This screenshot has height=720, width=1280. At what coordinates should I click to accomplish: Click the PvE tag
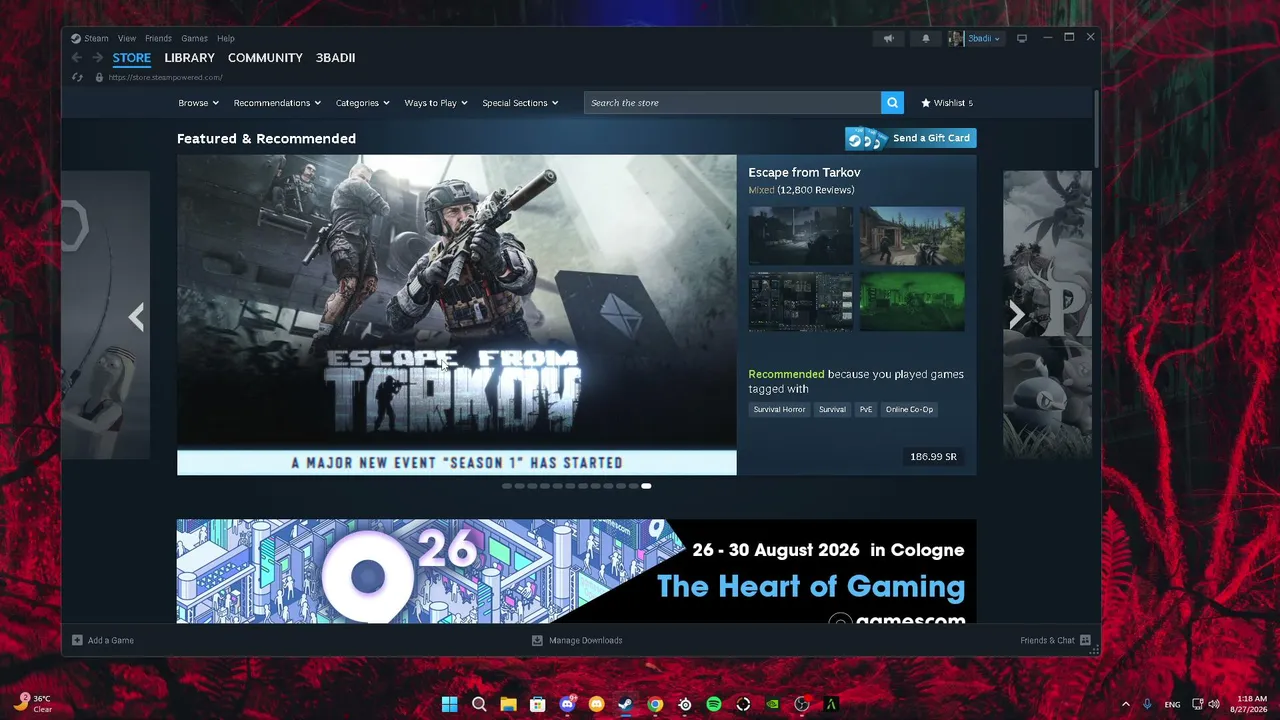tap(866, 409)
